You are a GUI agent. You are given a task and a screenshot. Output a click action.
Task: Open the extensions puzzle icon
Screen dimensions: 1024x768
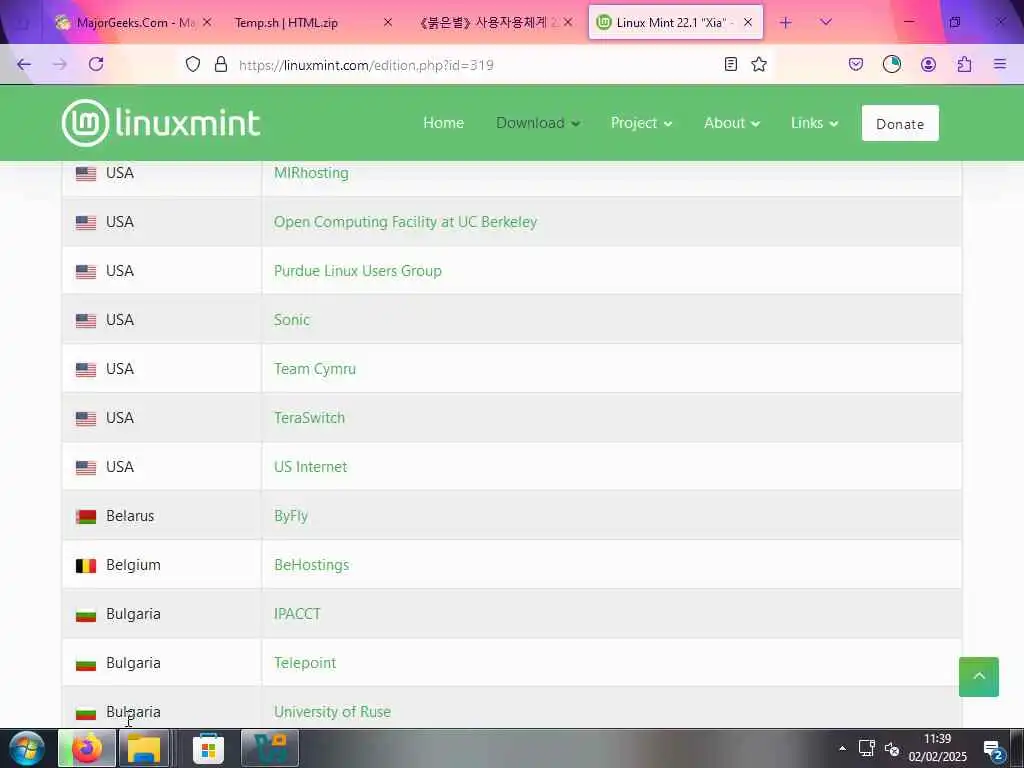pos(964,64)
